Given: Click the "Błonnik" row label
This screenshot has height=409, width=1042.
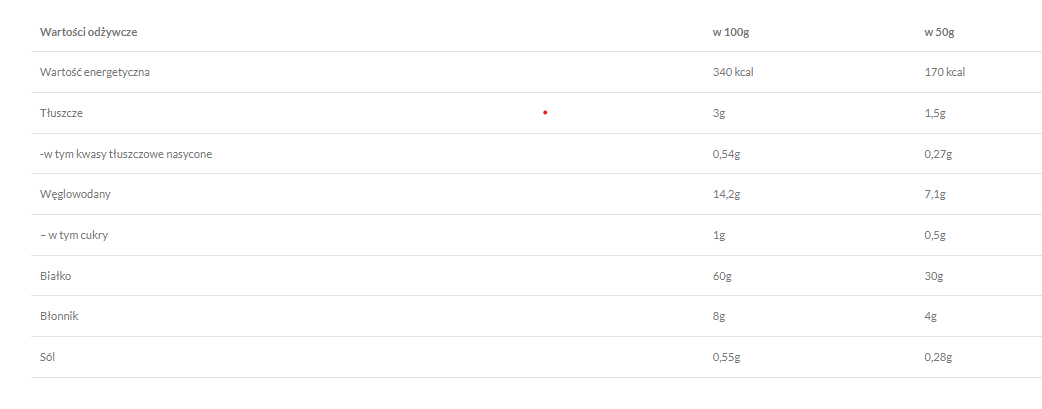Looking at the screenshot, I should click(x=59, y=316).
